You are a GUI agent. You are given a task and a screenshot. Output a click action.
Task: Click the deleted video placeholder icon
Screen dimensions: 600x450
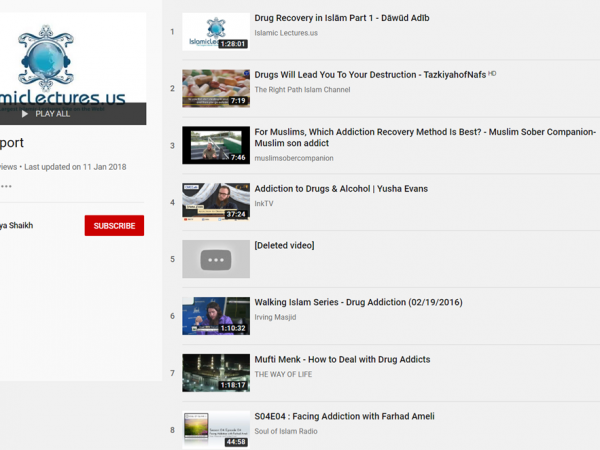tap(216, 260)
